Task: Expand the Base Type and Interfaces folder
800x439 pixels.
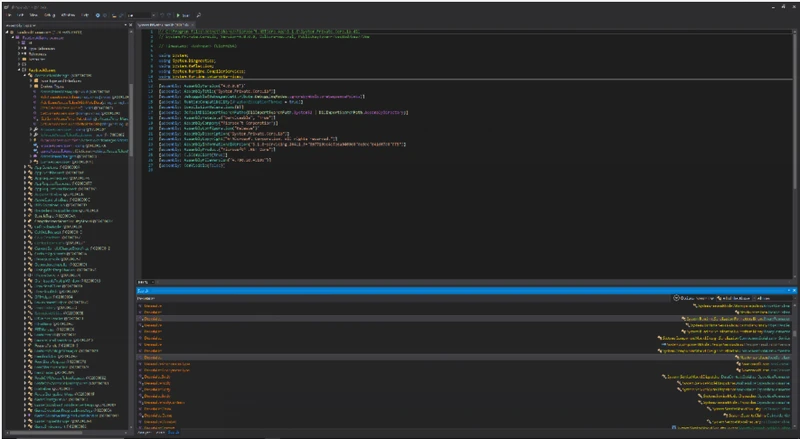Action: point(31,81)
